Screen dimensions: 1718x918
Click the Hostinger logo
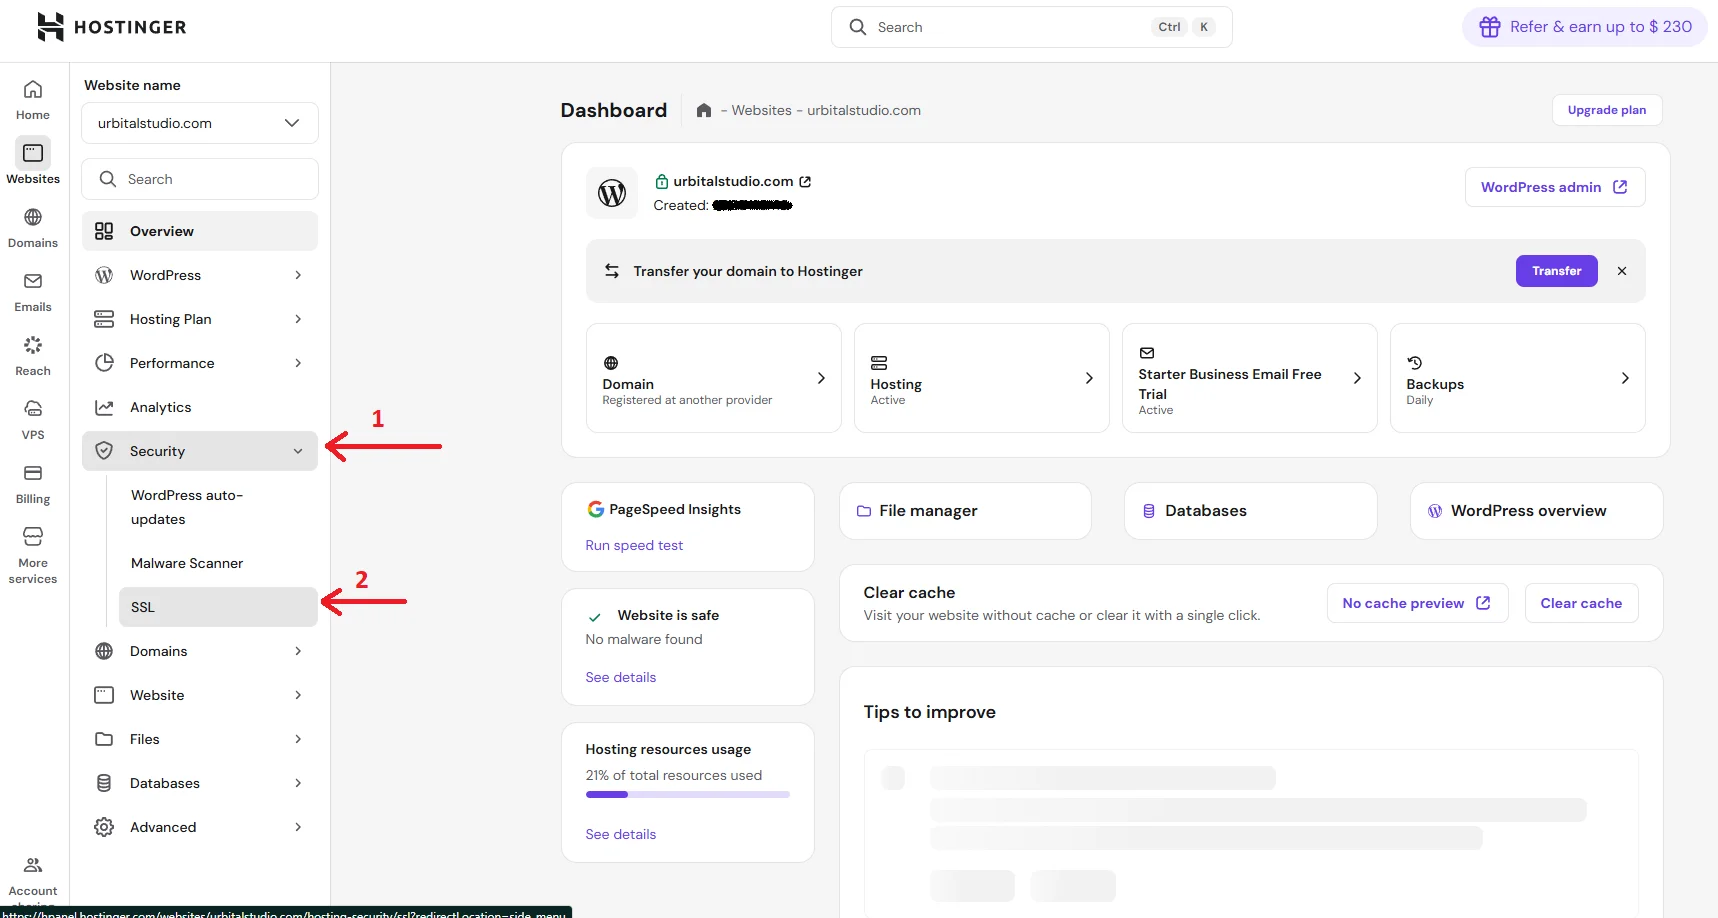pyautogui.click(x=110, y=27)
